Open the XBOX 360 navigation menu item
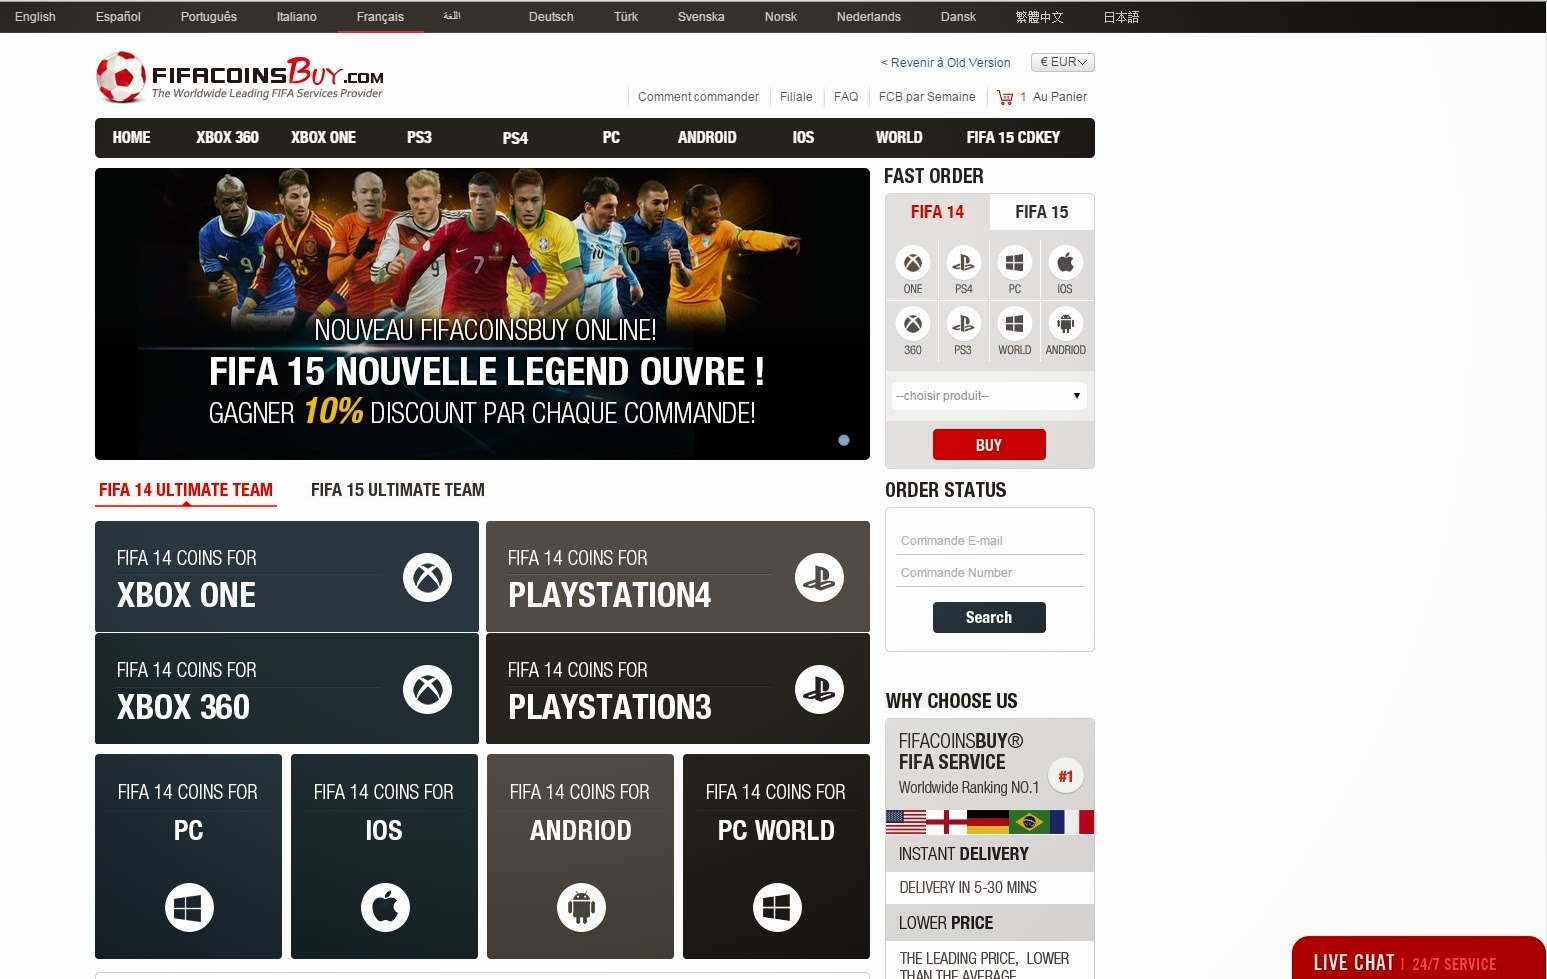Image resolution: width=1547 pixels, height=979 pixels. (227, 137)
